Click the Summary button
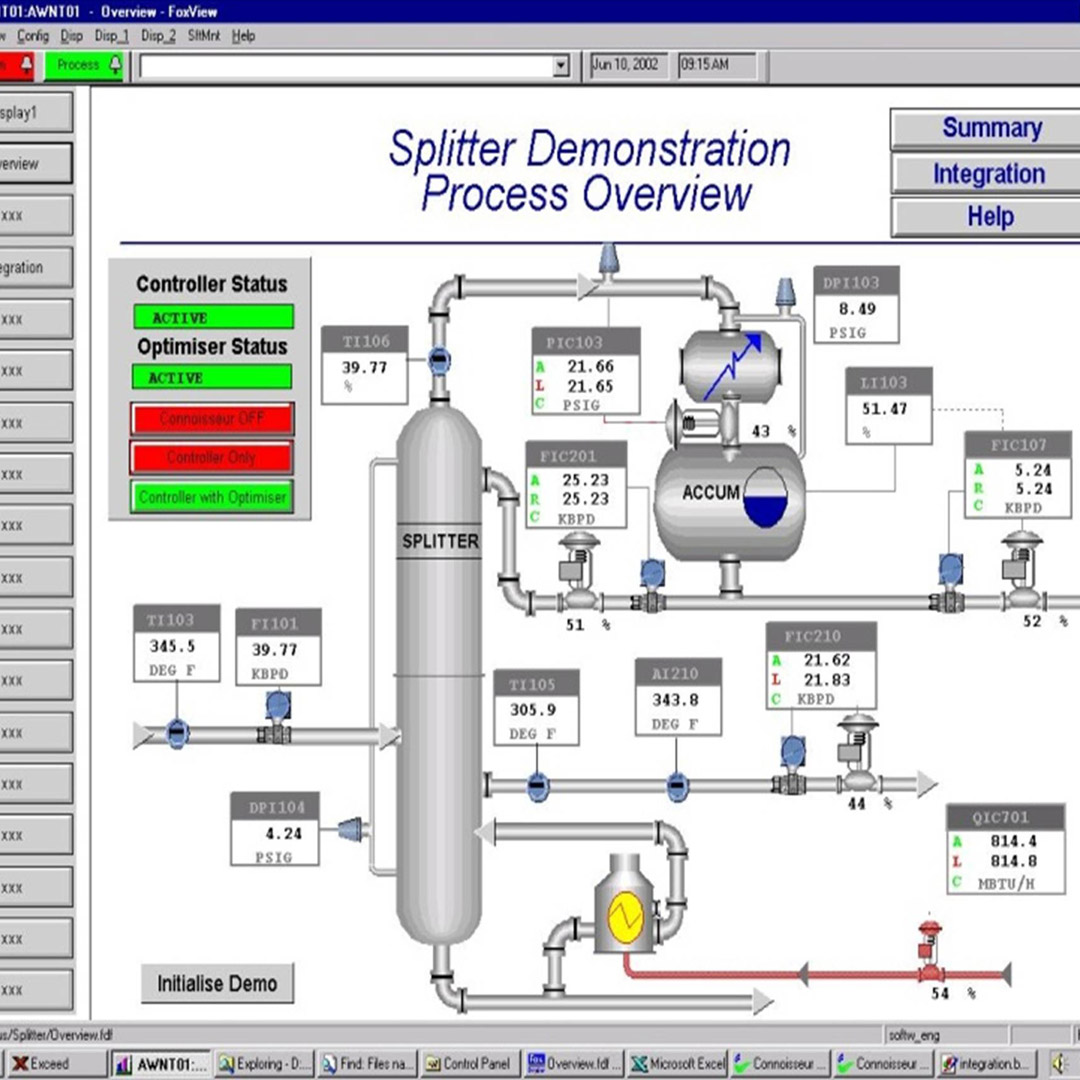The width and height of the screenshot is (1080, 1080). pos(990,129)
